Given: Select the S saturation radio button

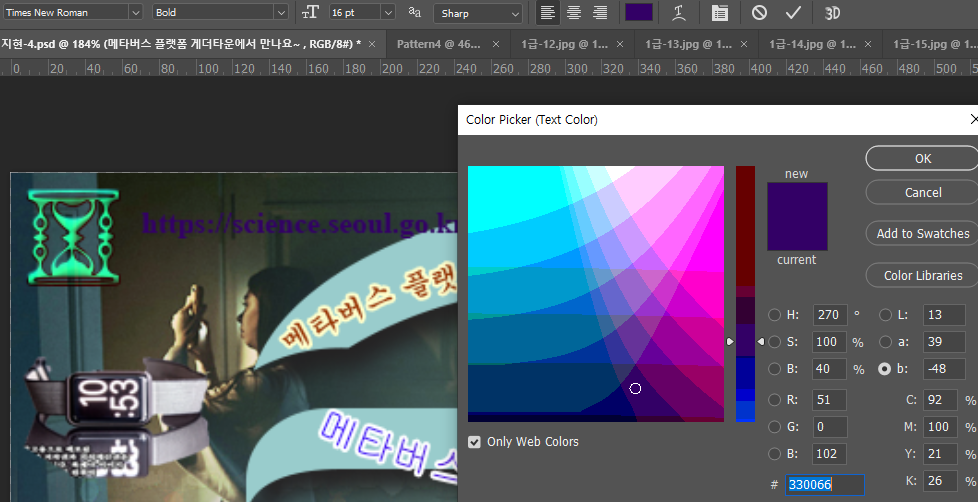Looking at the screenshot, I should coord(774,342).
